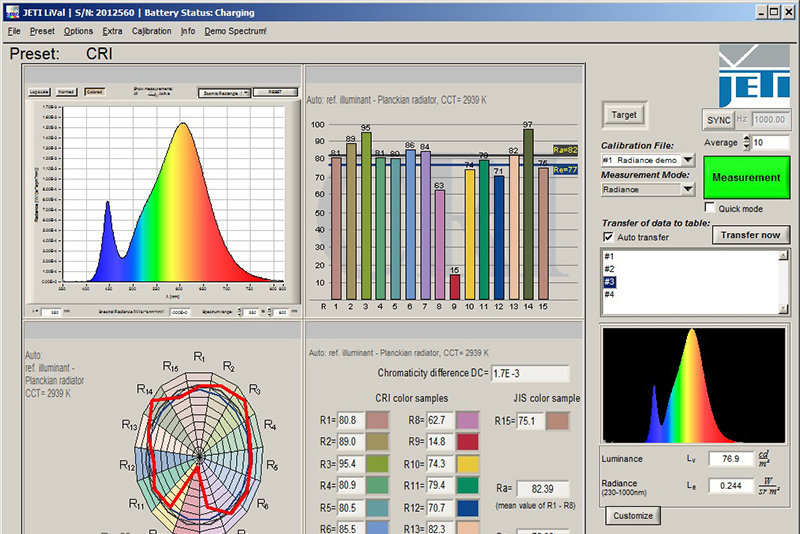The height and width of the screenshot is (534, 800).
Task: Click the Hz frequency field showing 1000.00
Action: pos(770,120)
